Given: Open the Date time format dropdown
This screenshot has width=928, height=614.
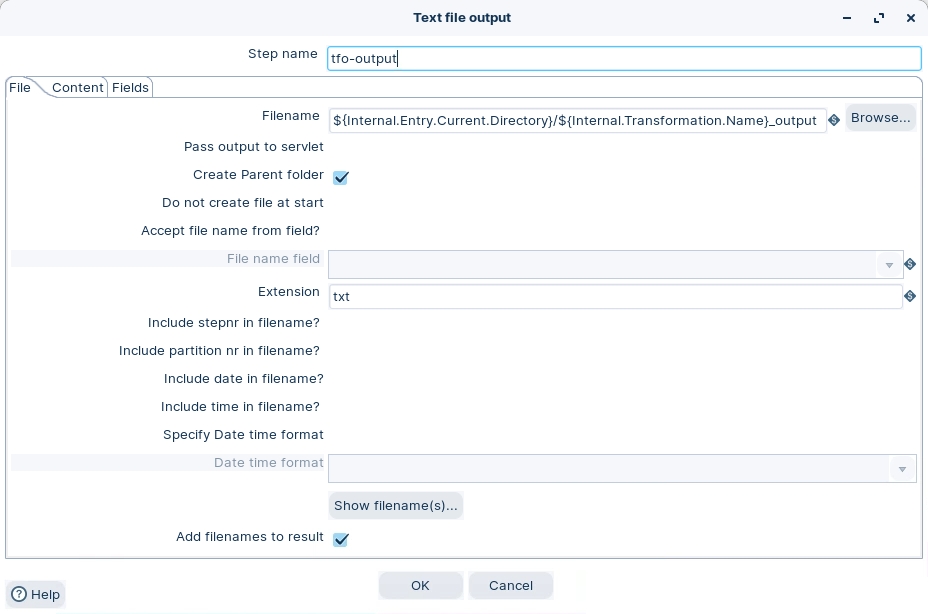Looking at the screenshot, I should pos(902,469).
